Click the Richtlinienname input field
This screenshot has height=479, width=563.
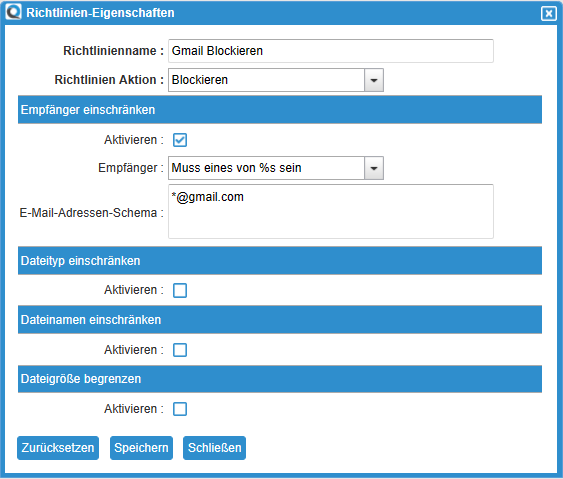click(x=331, y=51)
